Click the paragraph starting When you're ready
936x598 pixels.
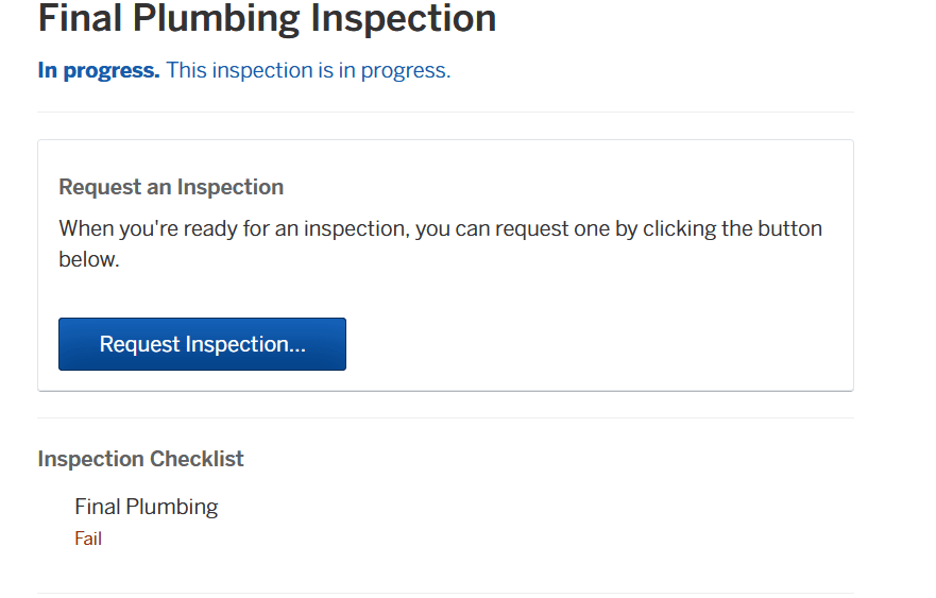pos(441,243)
